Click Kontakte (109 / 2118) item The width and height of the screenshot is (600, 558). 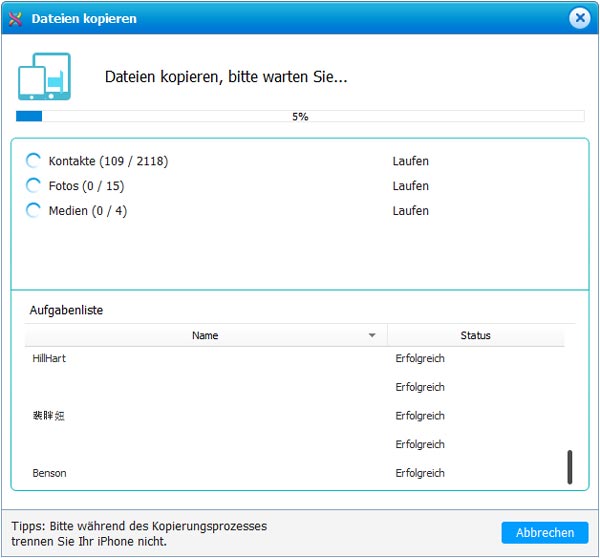108,161
